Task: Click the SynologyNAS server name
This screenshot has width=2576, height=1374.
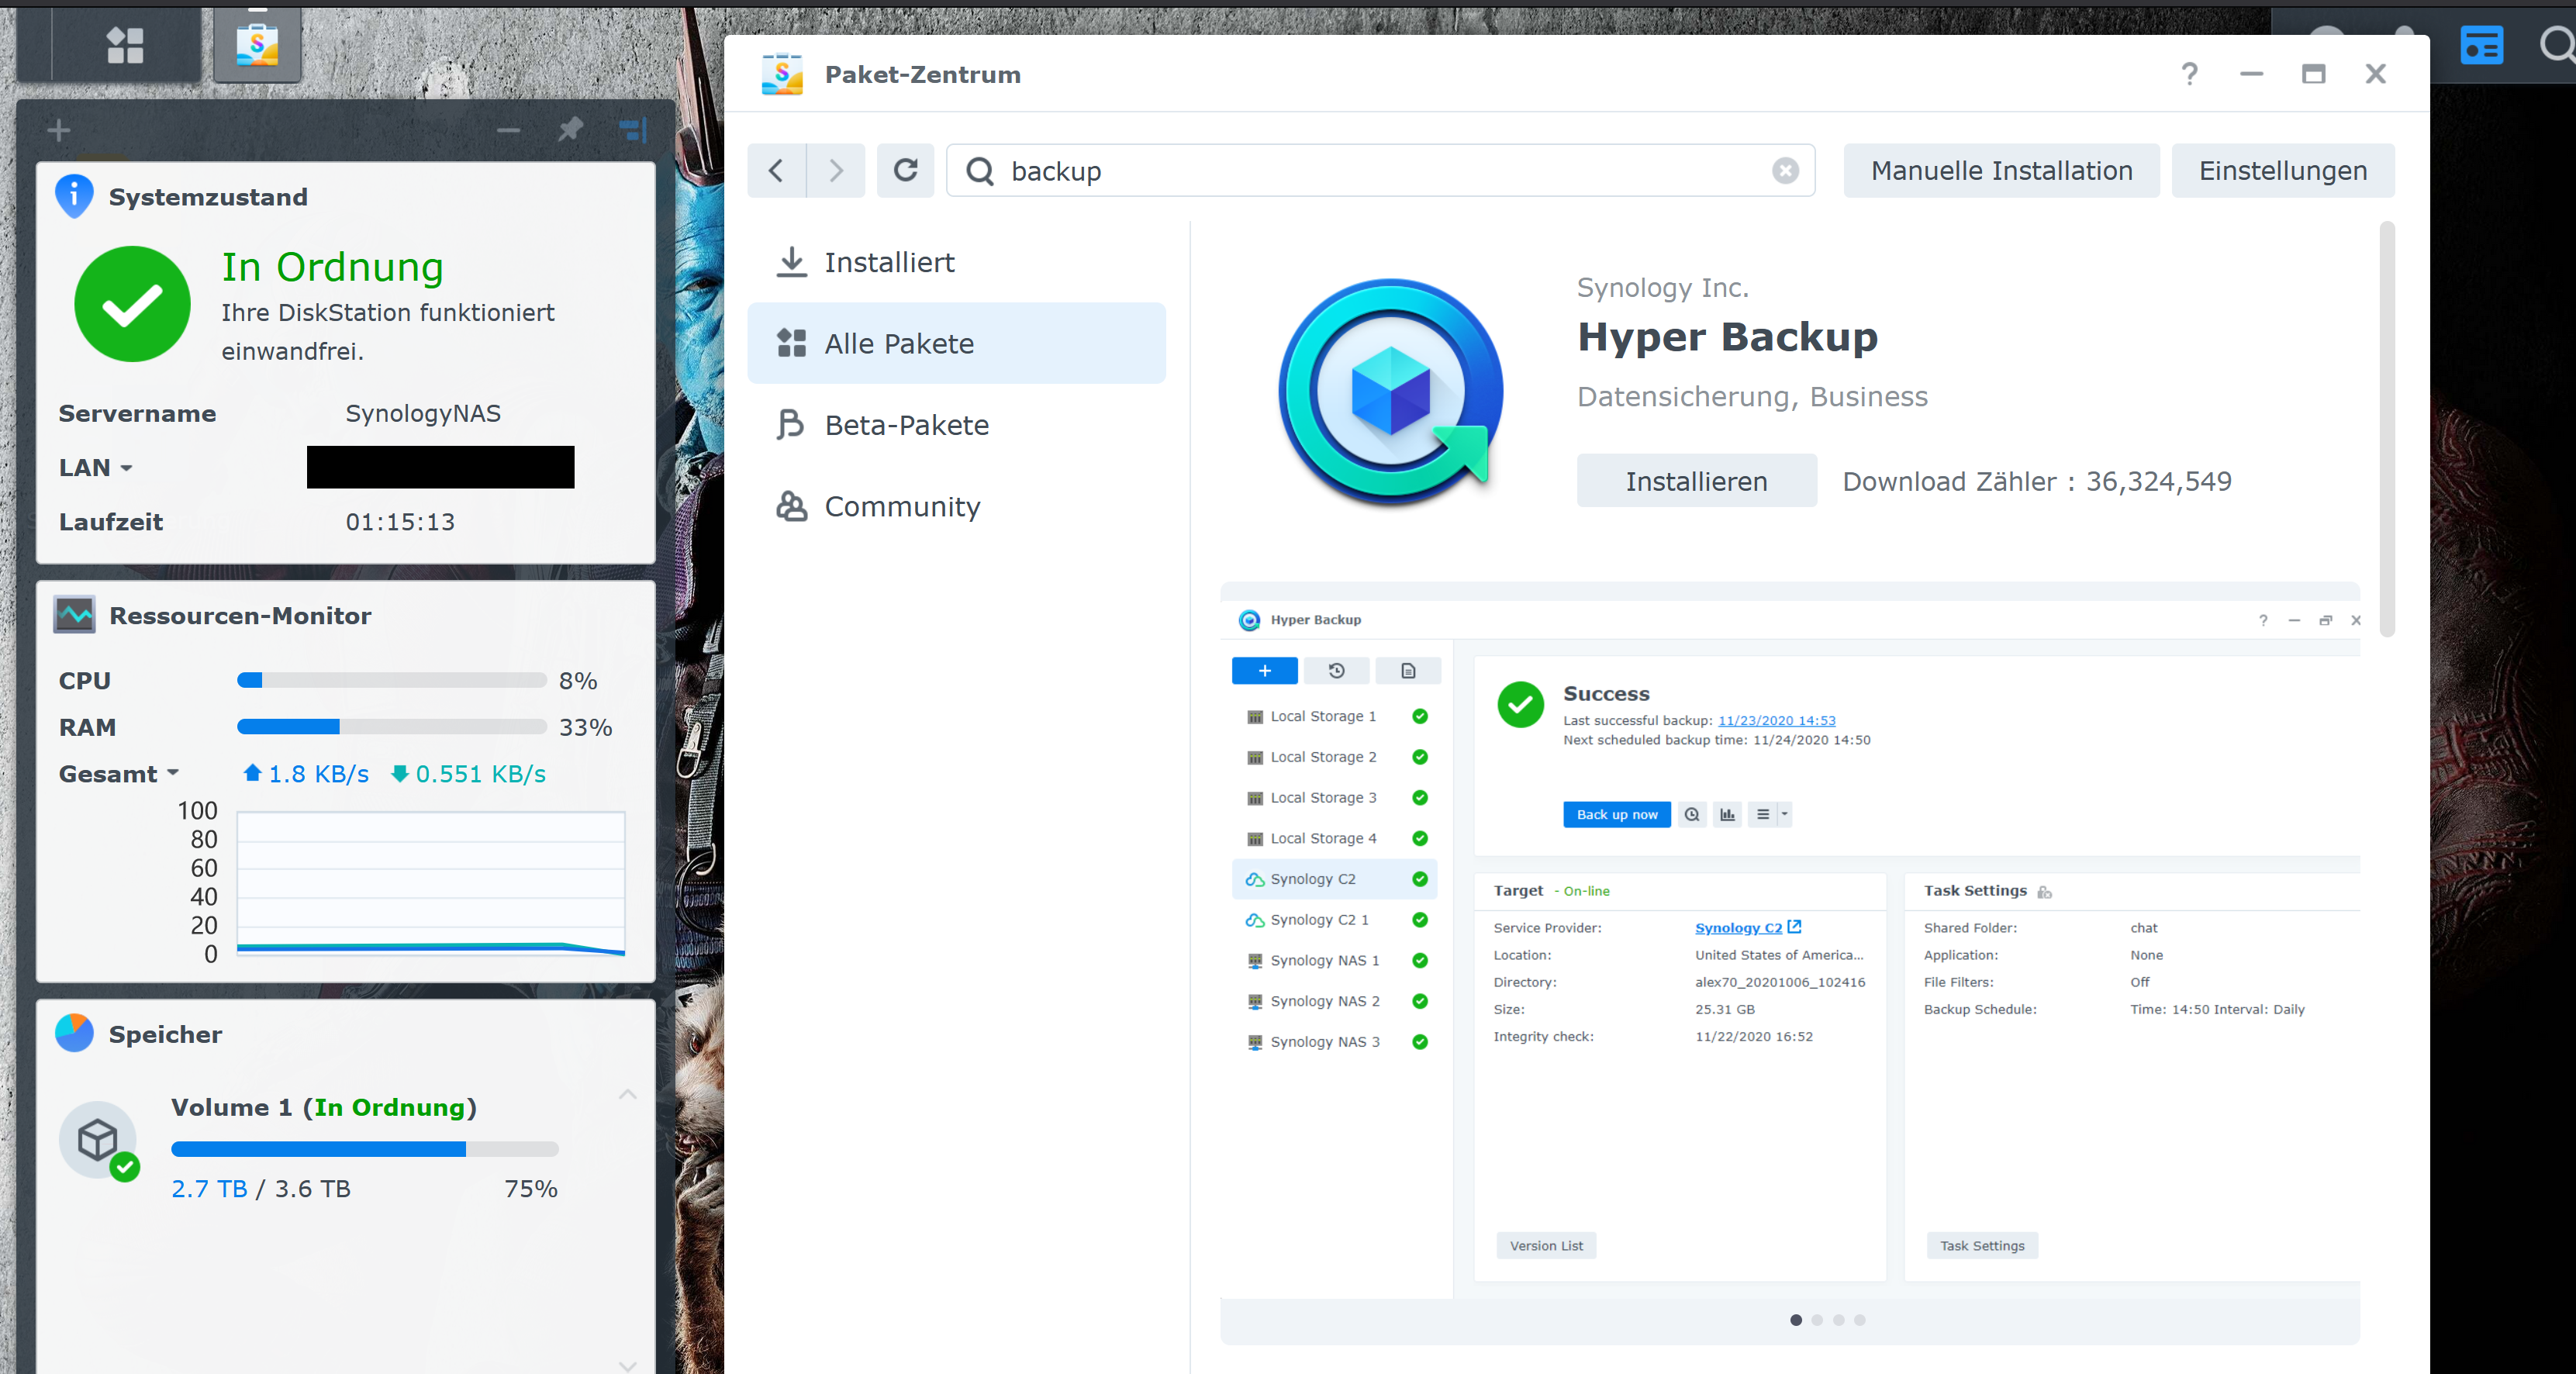Action: [423, 413]
